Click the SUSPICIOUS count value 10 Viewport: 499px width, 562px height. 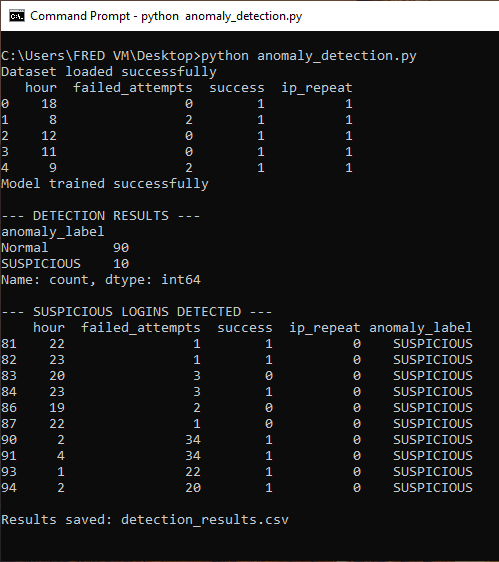click(x=121, y=264)
